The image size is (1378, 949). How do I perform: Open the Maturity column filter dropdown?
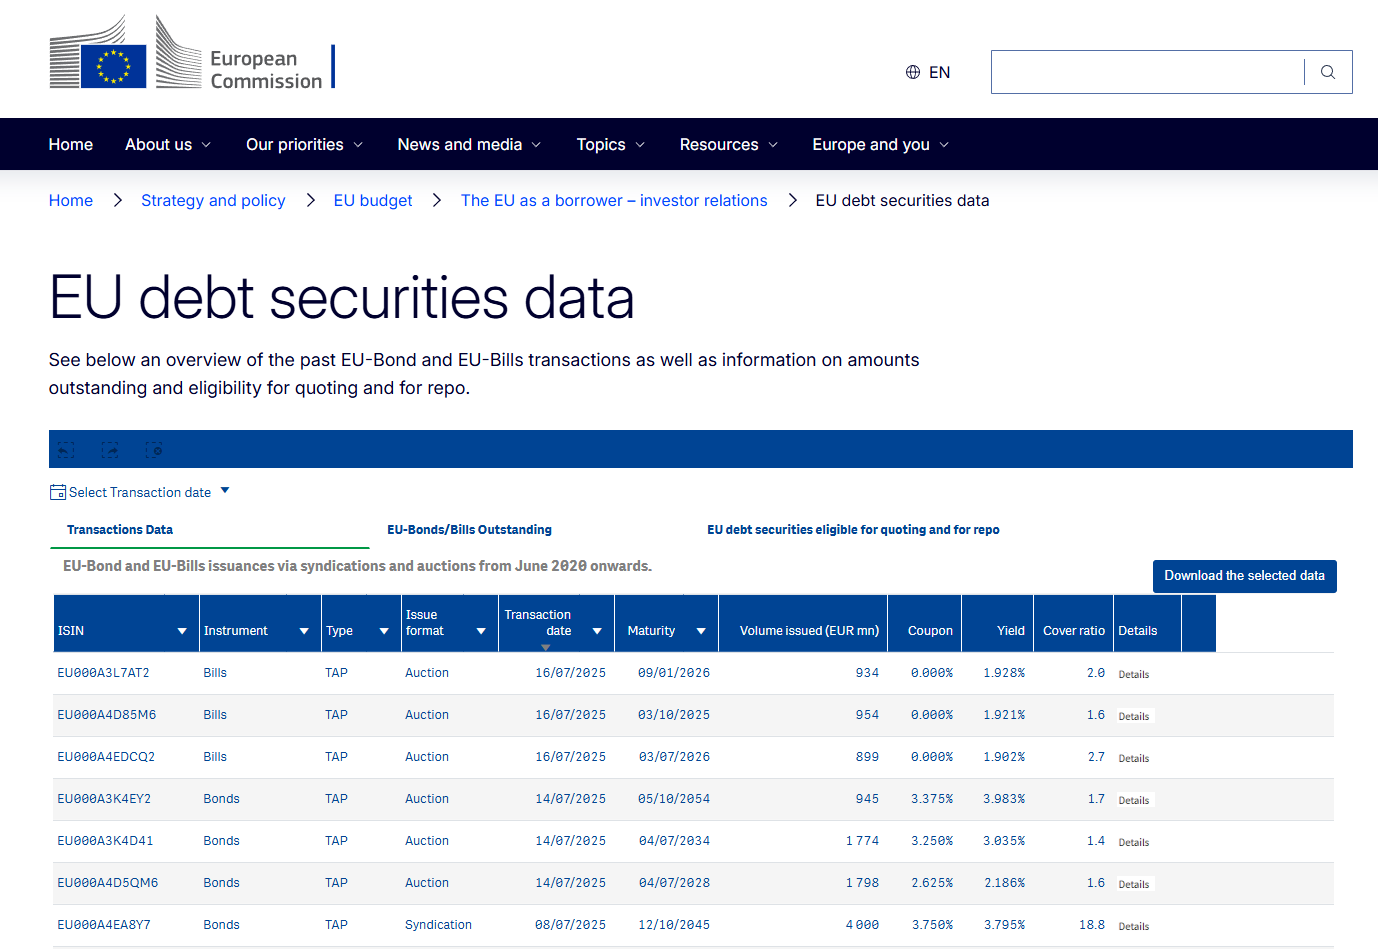(701, 631)
